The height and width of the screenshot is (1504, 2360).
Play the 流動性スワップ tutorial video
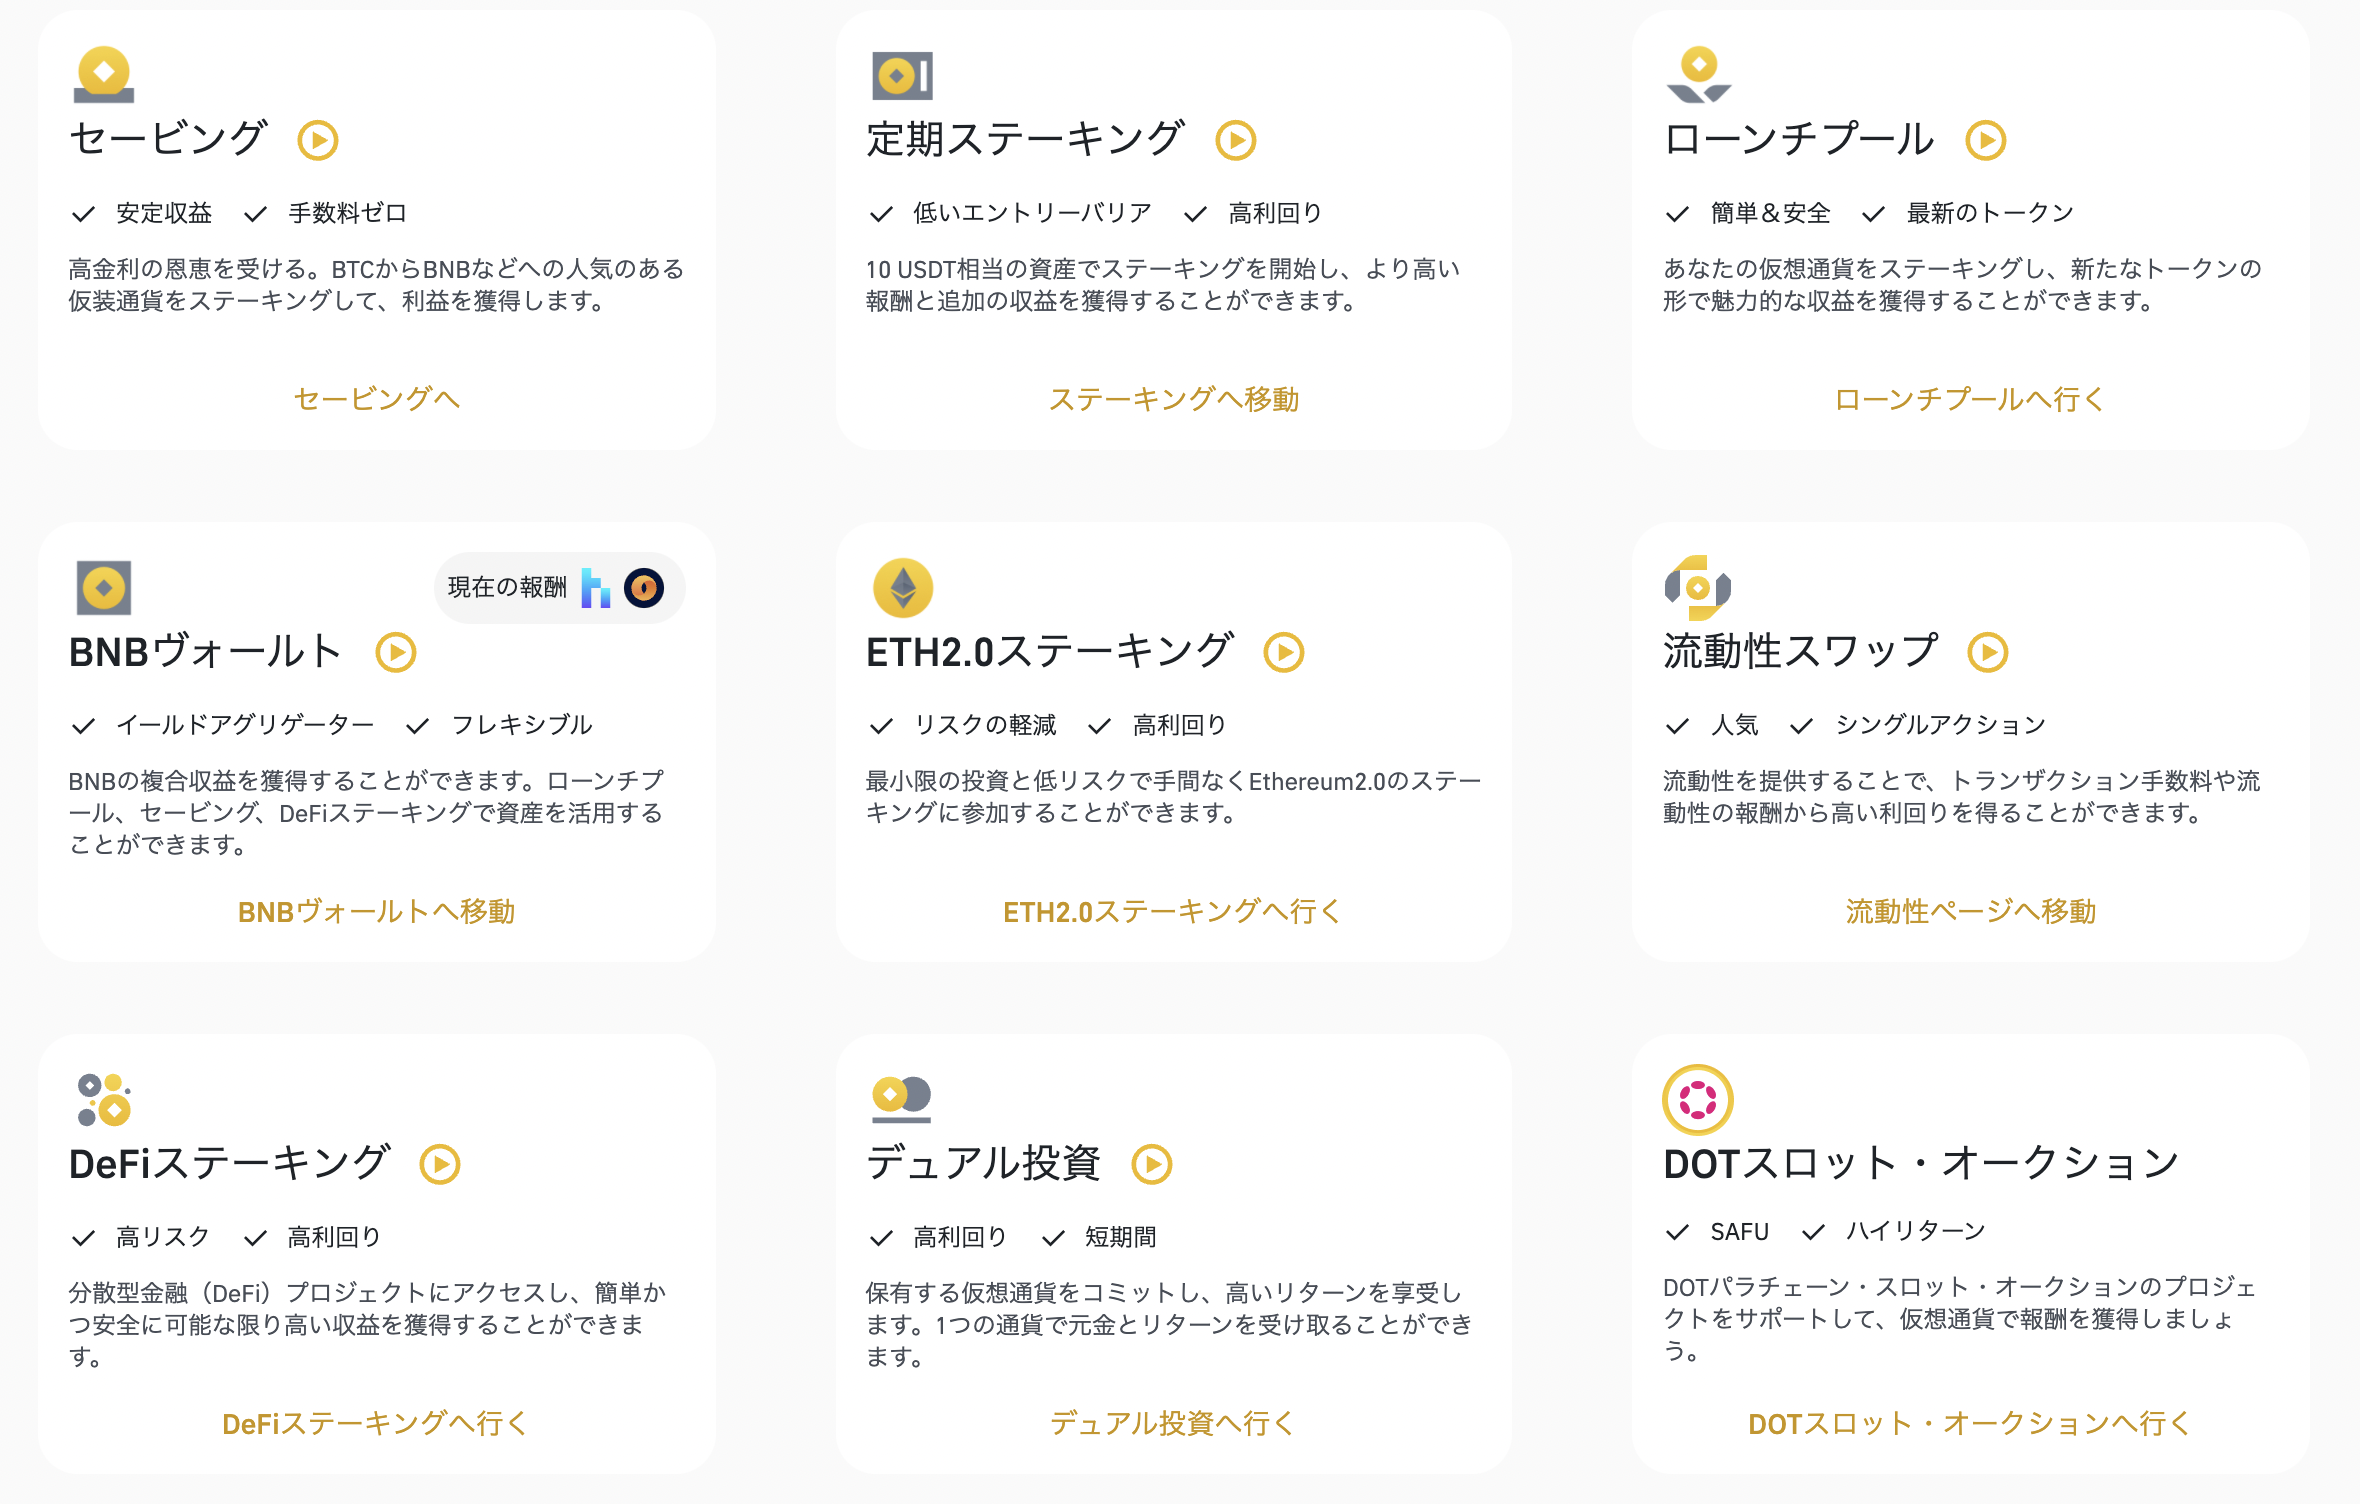[x=1989, y=651]
